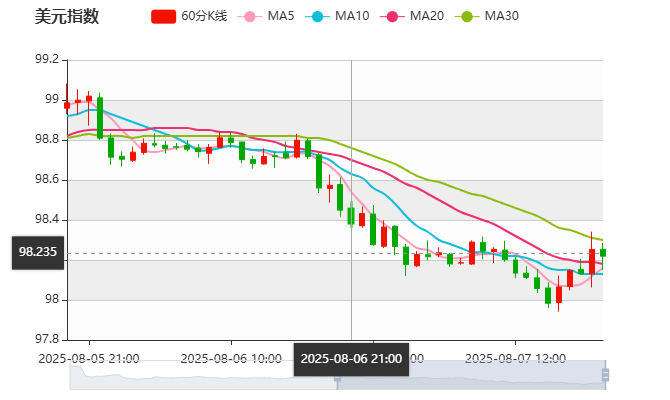
Task: Click the 2025-08-06 21:00 time pointer label
Action: pos(351,358)
